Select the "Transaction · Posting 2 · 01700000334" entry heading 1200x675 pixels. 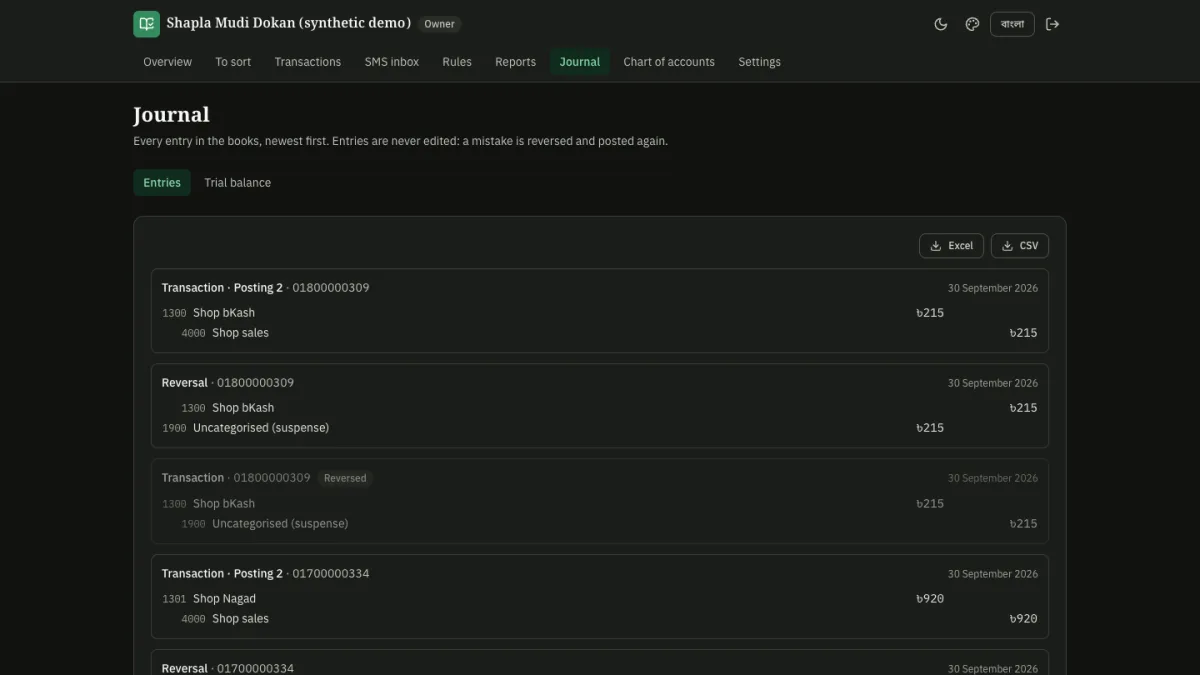pyautogui.click(x=266, y=574)
